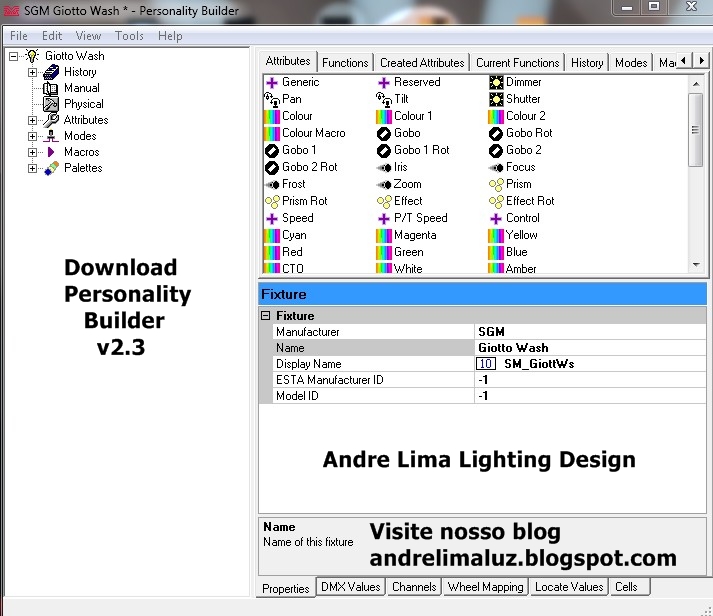Expand the Modes tree node
This screenshot has height=616, width=713.
pyautogui.click(x=32, y=136)
